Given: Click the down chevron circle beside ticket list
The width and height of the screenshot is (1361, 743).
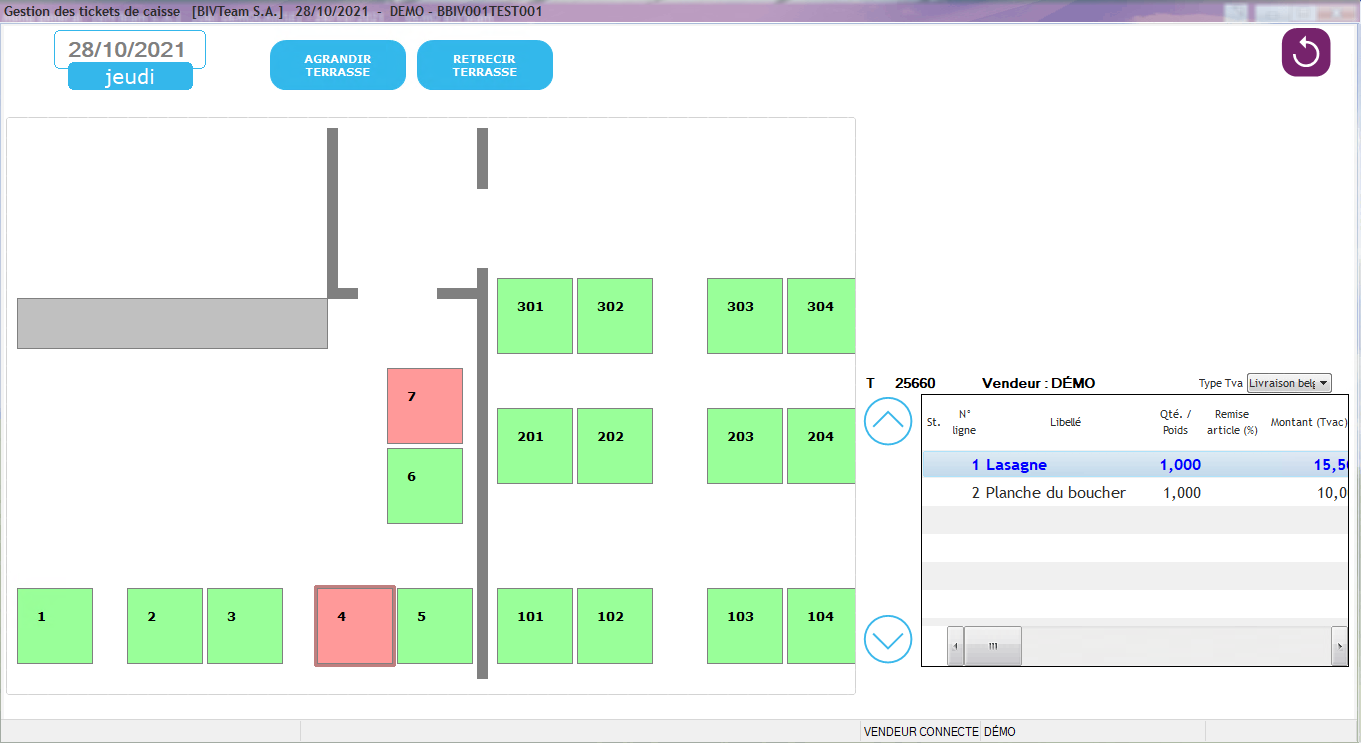Looking at the screenshot, I should 888,637.
